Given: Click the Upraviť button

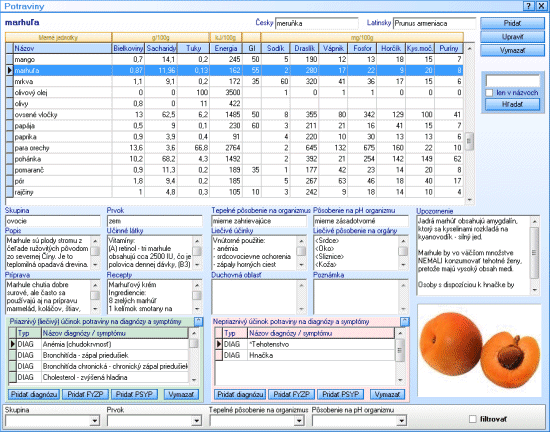Looking at the screenshot, I should [512, 37].
